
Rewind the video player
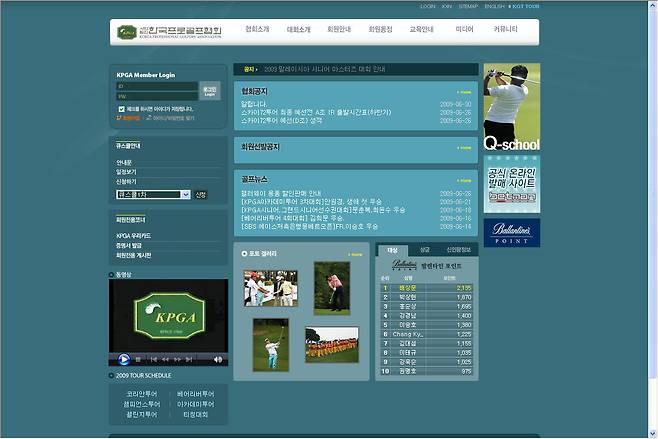[x=165, y=359]
